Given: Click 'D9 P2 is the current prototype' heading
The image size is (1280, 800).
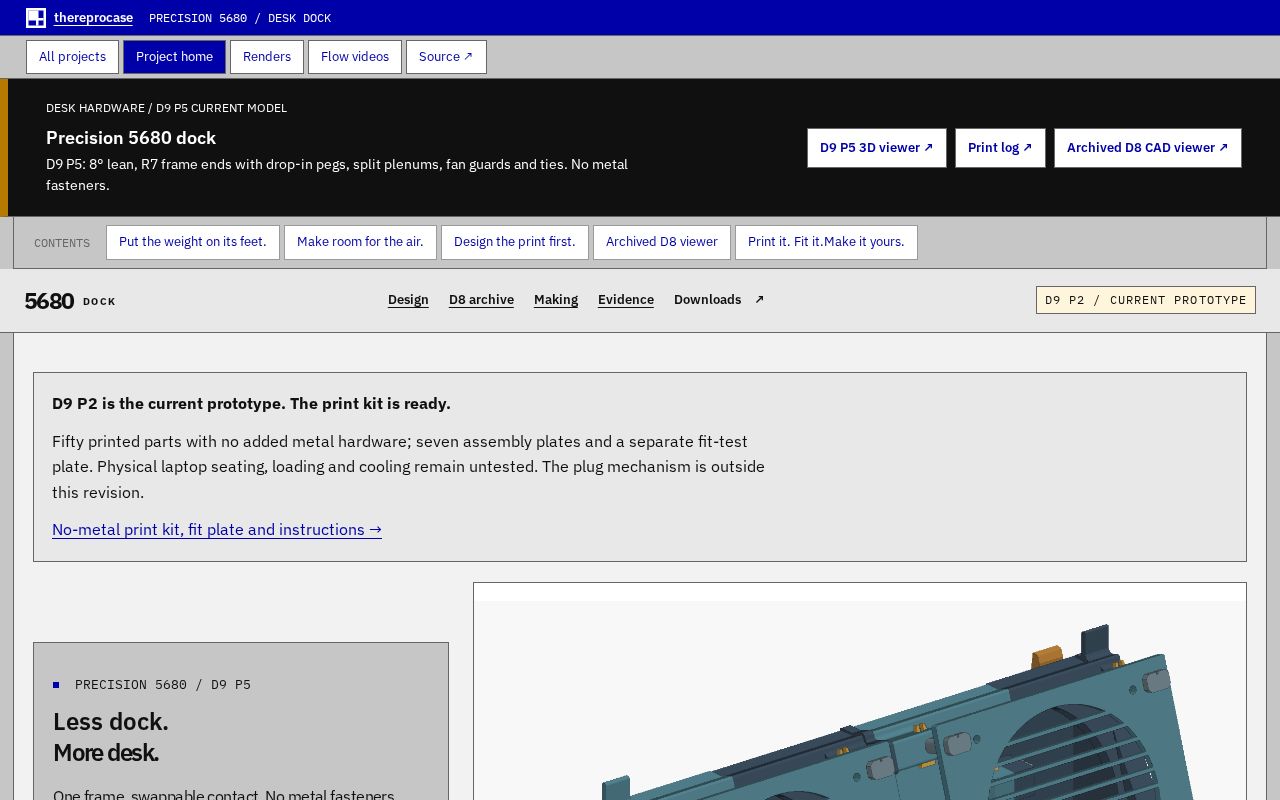Looking at the screenshot, I should click(x=251, y=404).
